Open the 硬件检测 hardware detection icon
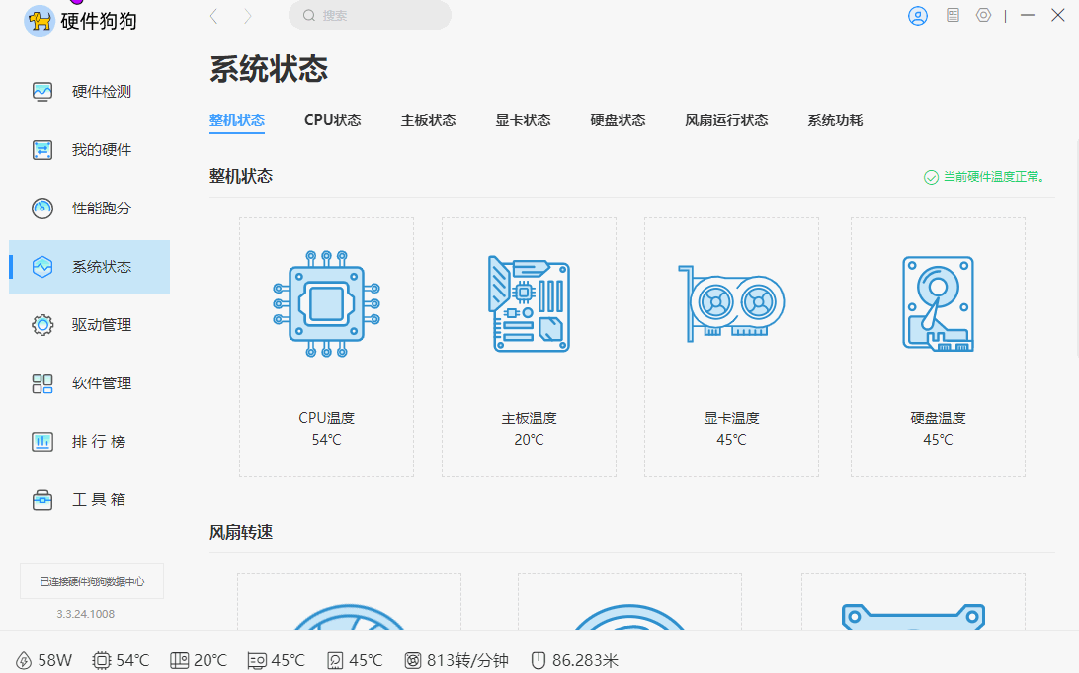 click(x=41, y=90)
